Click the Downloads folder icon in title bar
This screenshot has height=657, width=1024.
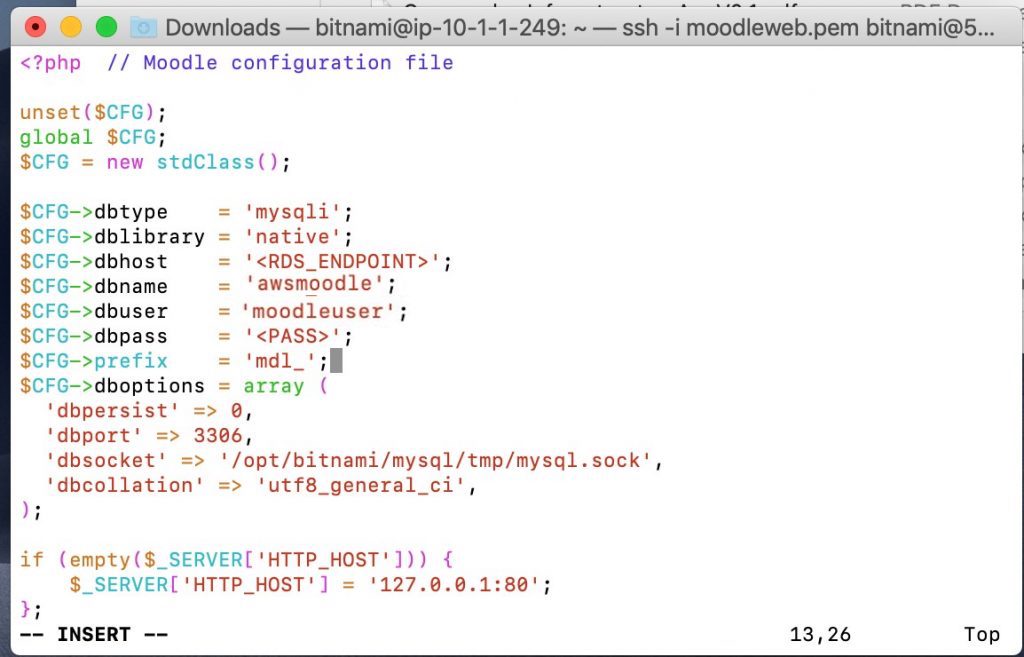143,27
